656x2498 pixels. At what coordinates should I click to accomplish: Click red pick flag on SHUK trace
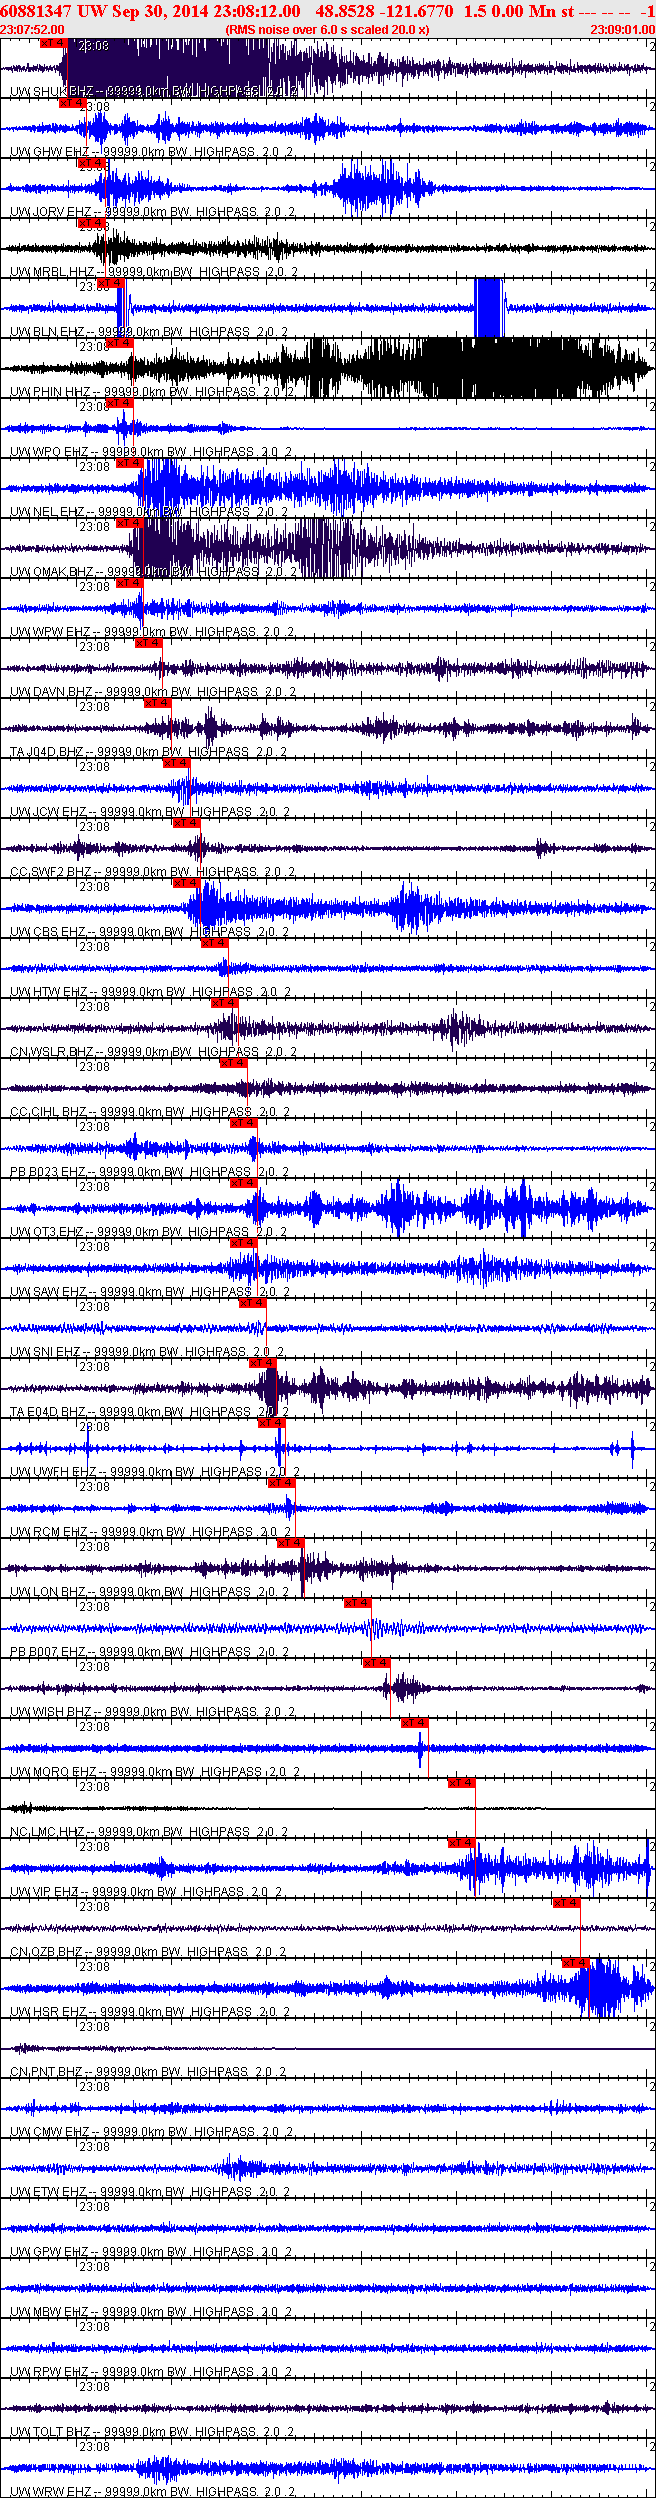(x=53, y=43)
